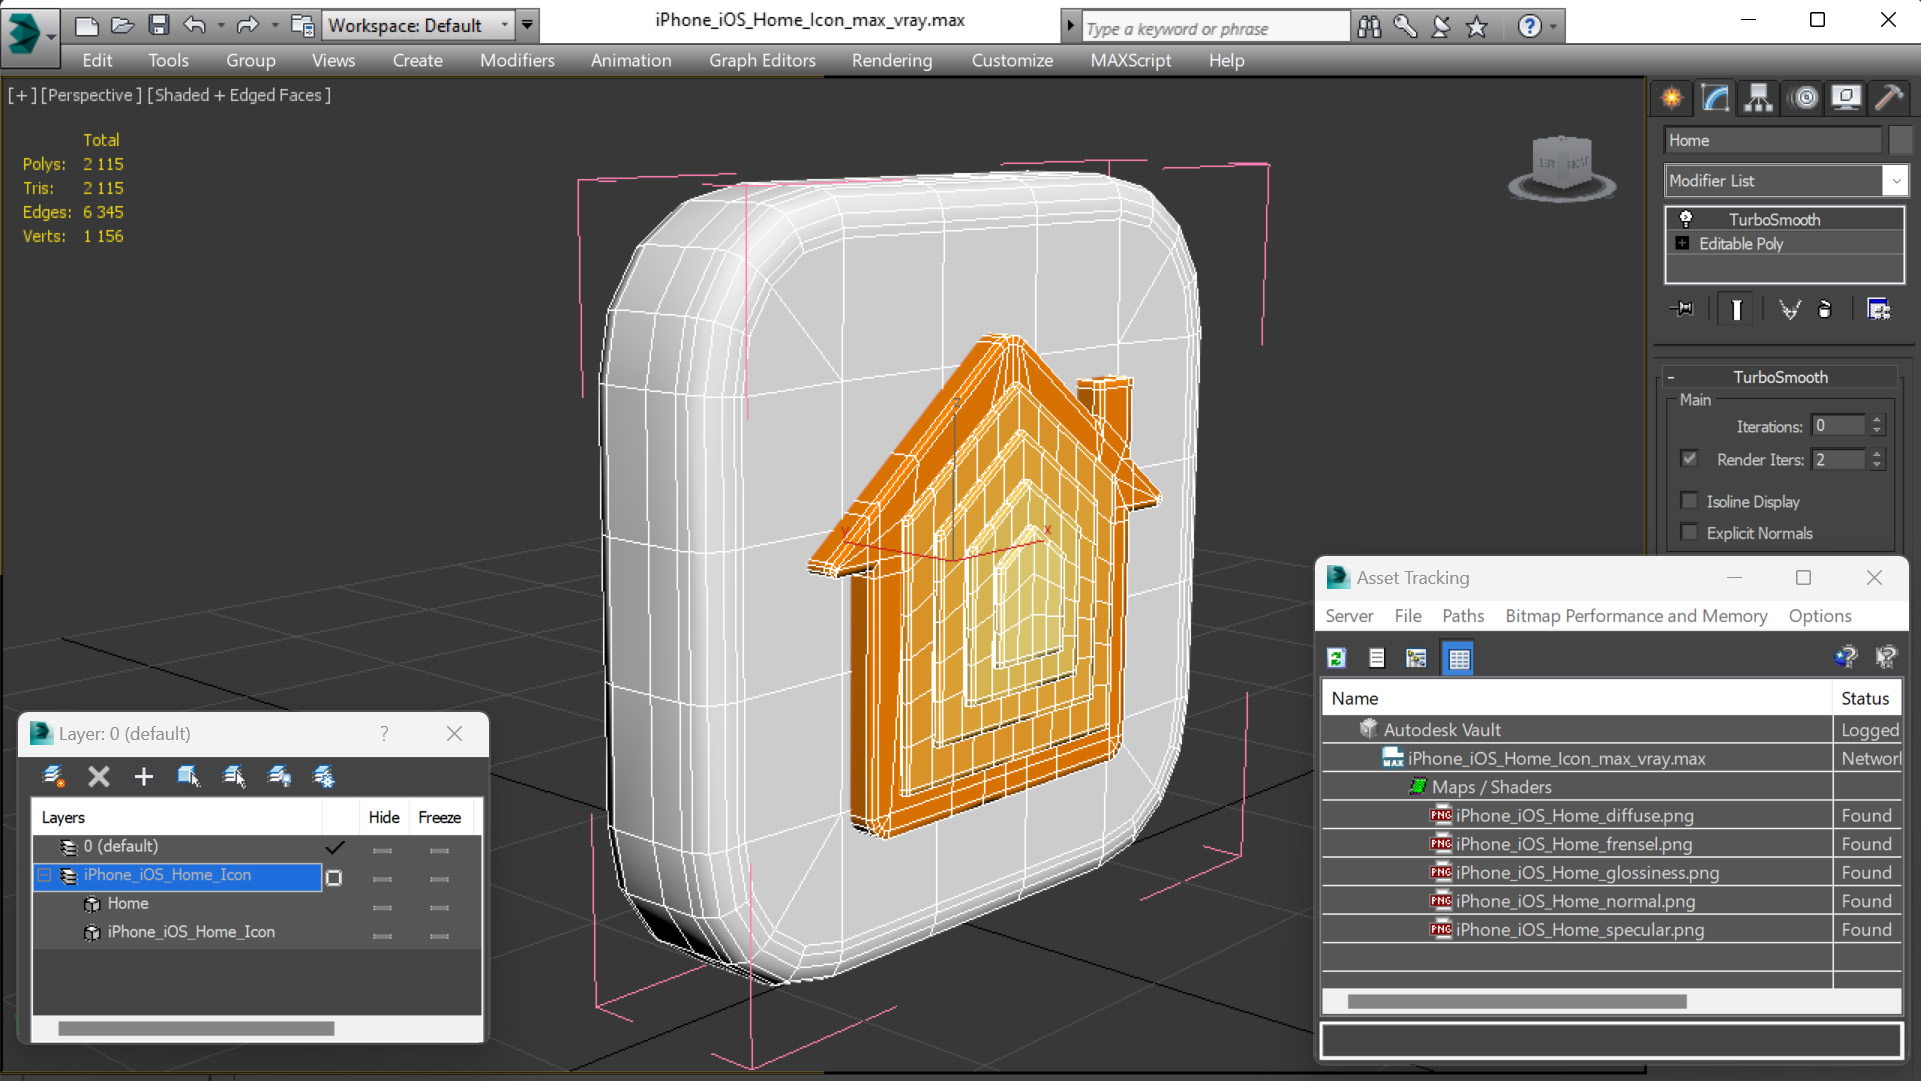Open Help icon dropdown arrow
Screen dimensions: 1921x1081
click(1553, 26)
